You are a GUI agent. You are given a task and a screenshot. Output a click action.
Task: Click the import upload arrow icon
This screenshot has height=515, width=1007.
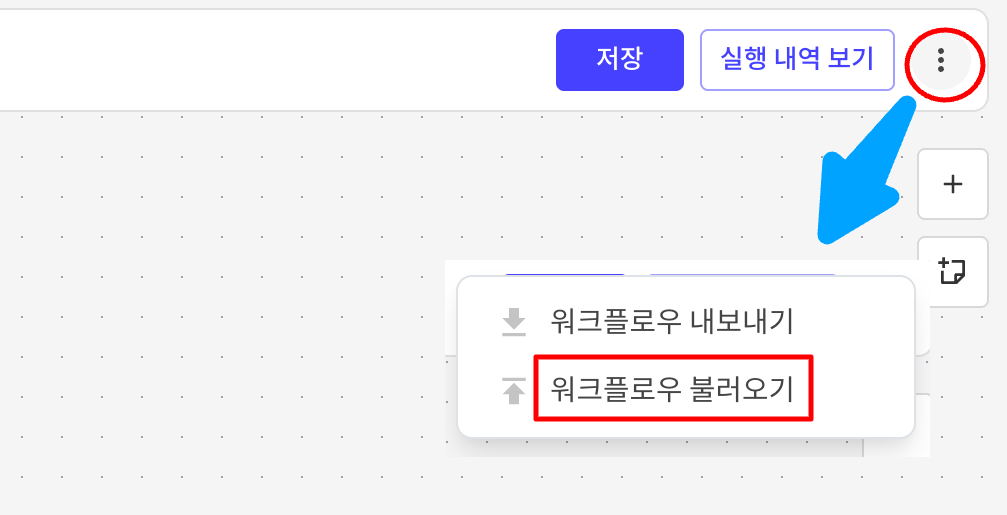[x=513, y=390]
